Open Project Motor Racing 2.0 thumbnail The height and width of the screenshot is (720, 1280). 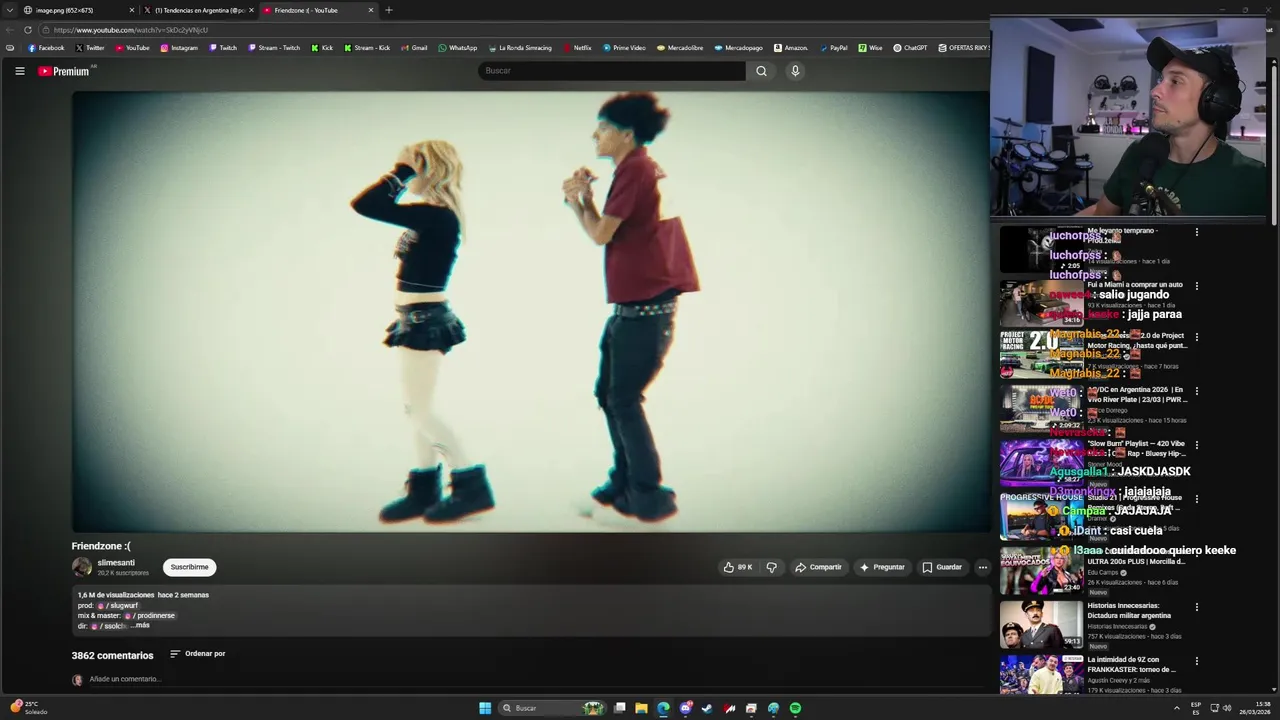tap(1041, 355)
